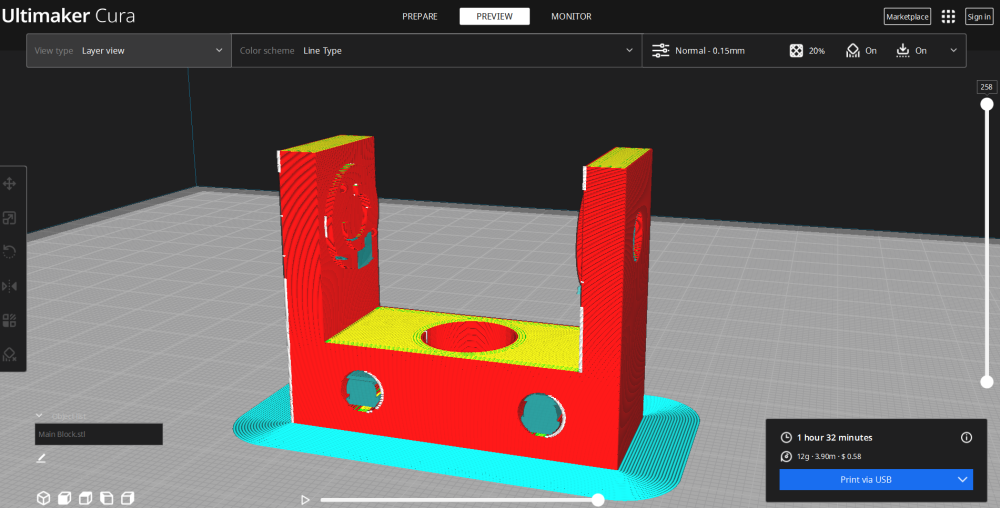
Task: Show print time info details icon
Action: point(966,437)
